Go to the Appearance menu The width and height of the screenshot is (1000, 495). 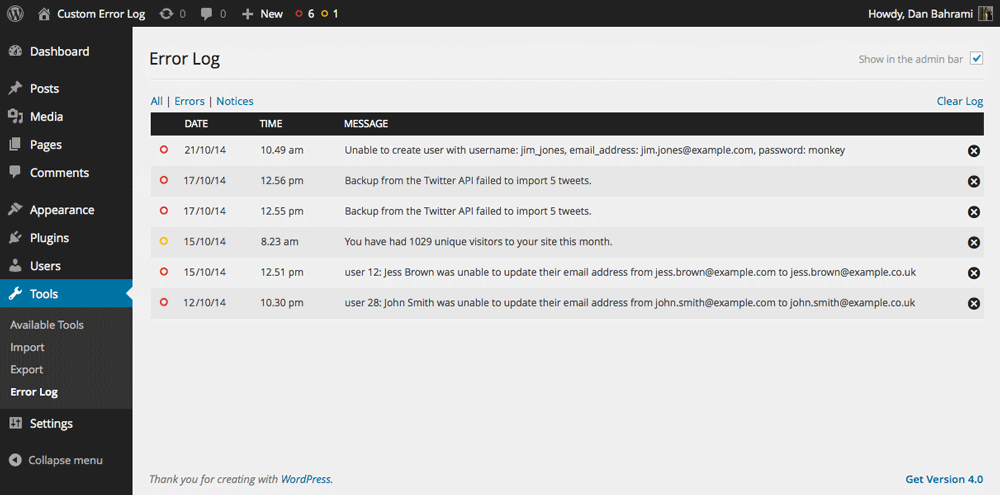point(62,210)
